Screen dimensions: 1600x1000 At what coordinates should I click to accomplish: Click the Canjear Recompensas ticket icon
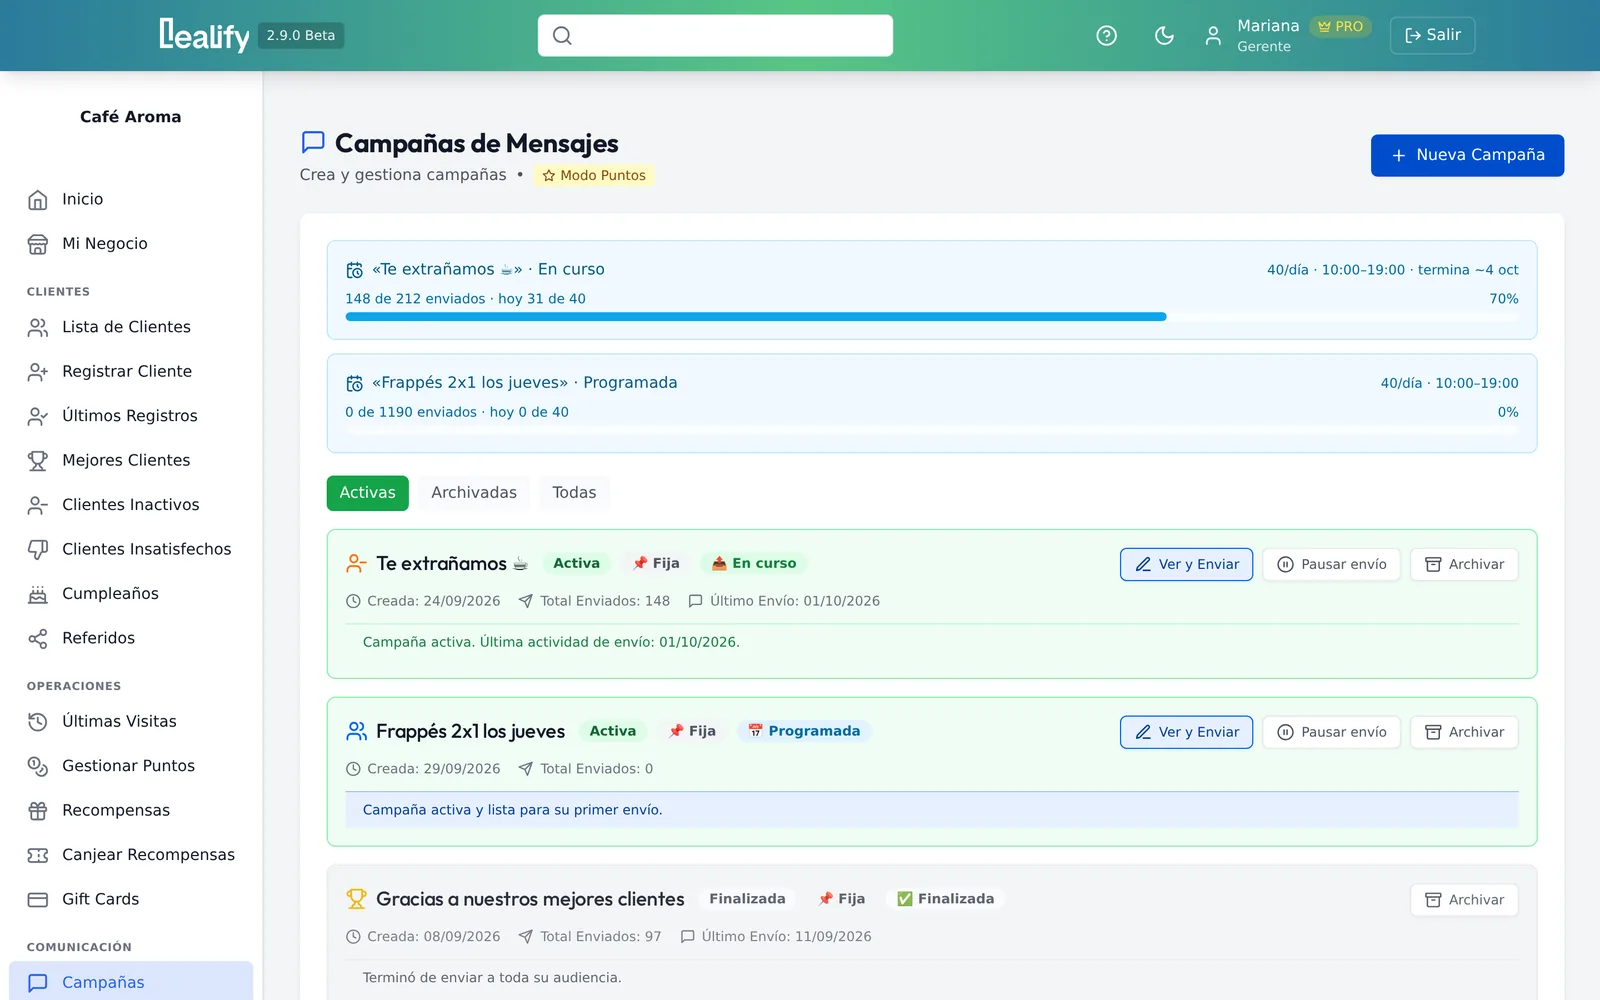point(38,855)
